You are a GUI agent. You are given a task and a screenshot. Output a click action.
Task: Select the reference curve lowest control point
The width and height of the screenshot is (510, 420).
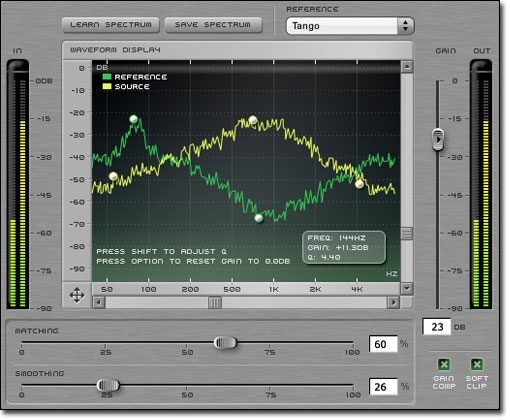[259, 219]
